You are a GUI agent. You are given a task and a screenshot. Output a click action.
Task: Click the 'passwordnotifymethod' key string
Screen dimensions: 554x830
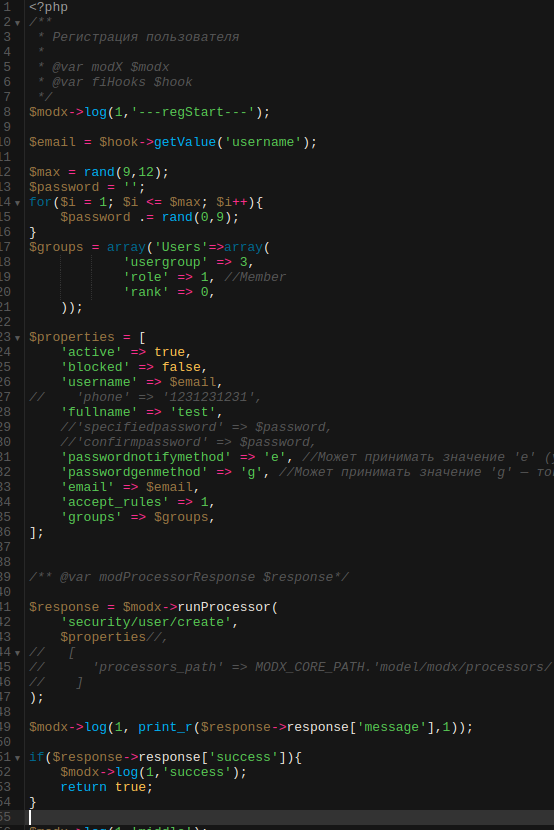(146, 457)
